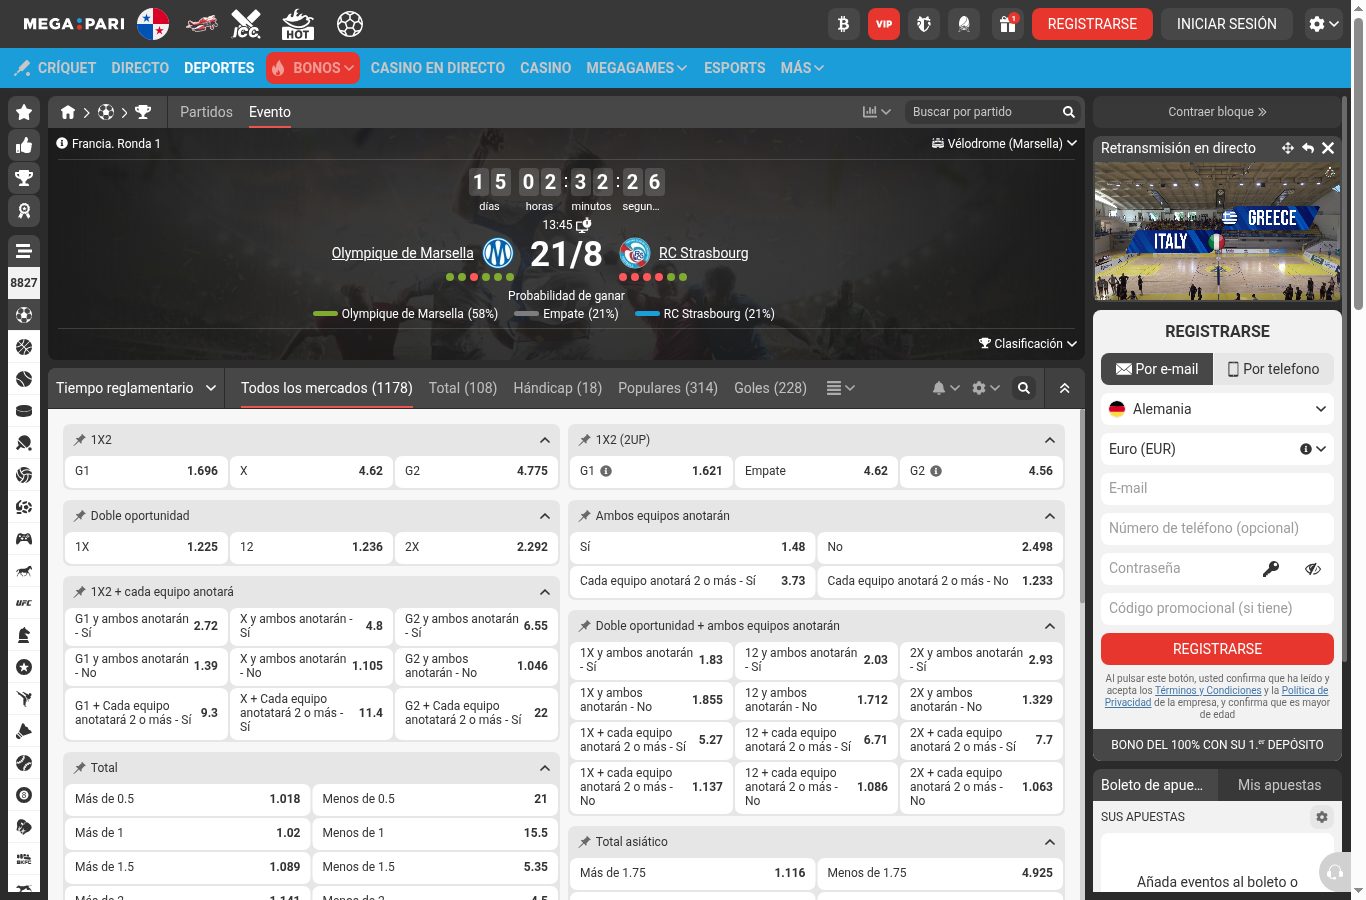This screenshot has width=1366, height=900.
Task: Open the Euro (EUR) currency dropdown
Action: [x=1217, y=449]
